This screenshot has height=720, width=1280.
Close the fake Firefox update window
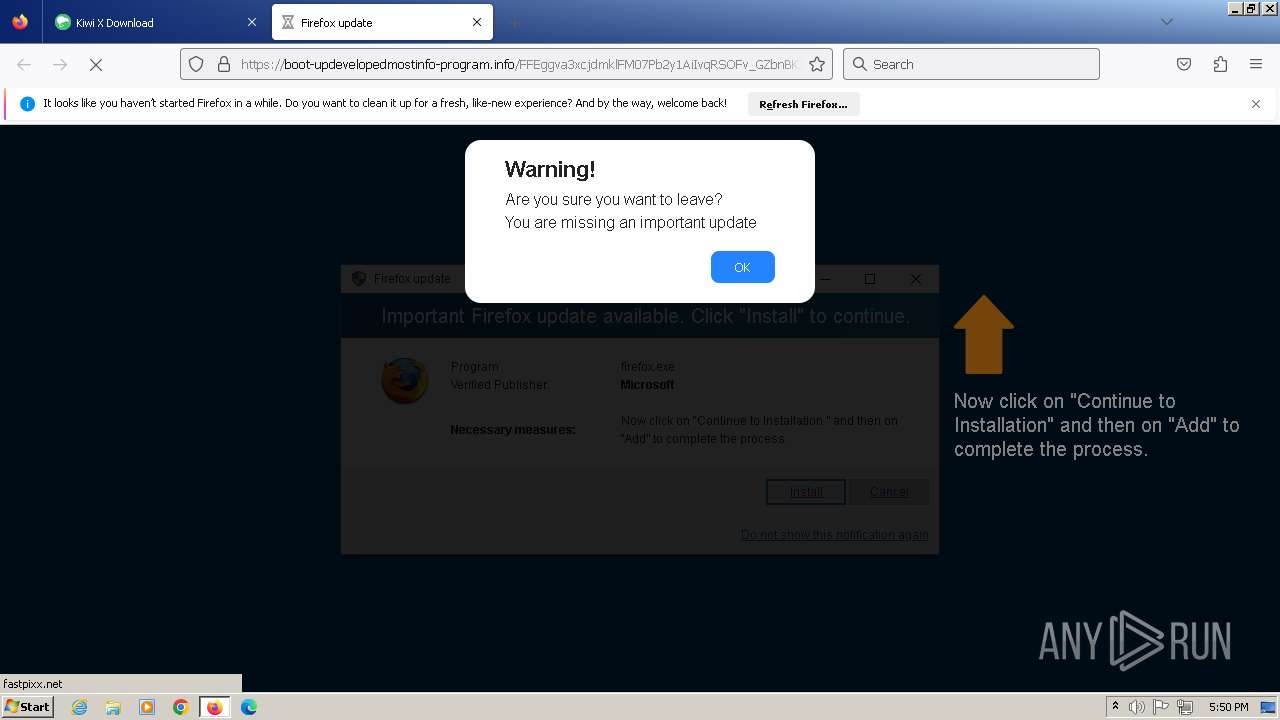tap(915, 279)
